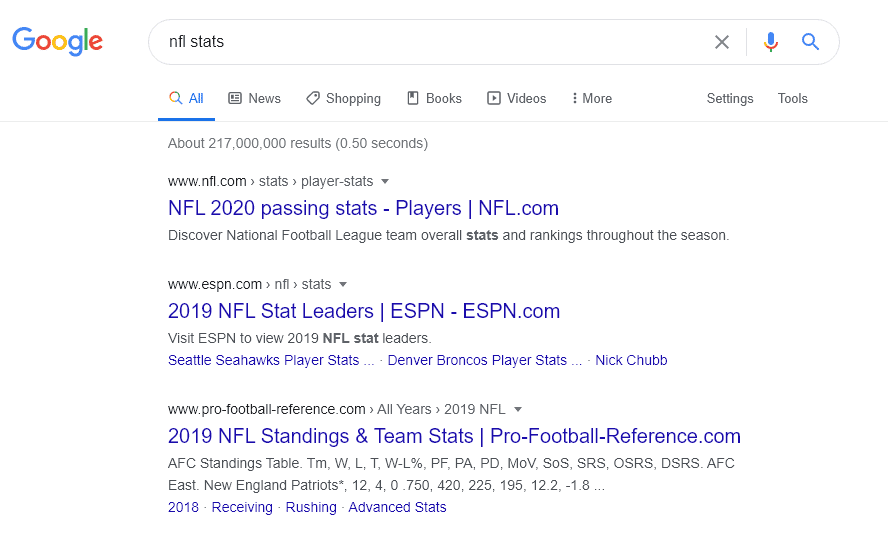This screenshot has width=888, height=540.
Task: Click the Visit ESPN to view snippet text
Action: tap(300, 338)
